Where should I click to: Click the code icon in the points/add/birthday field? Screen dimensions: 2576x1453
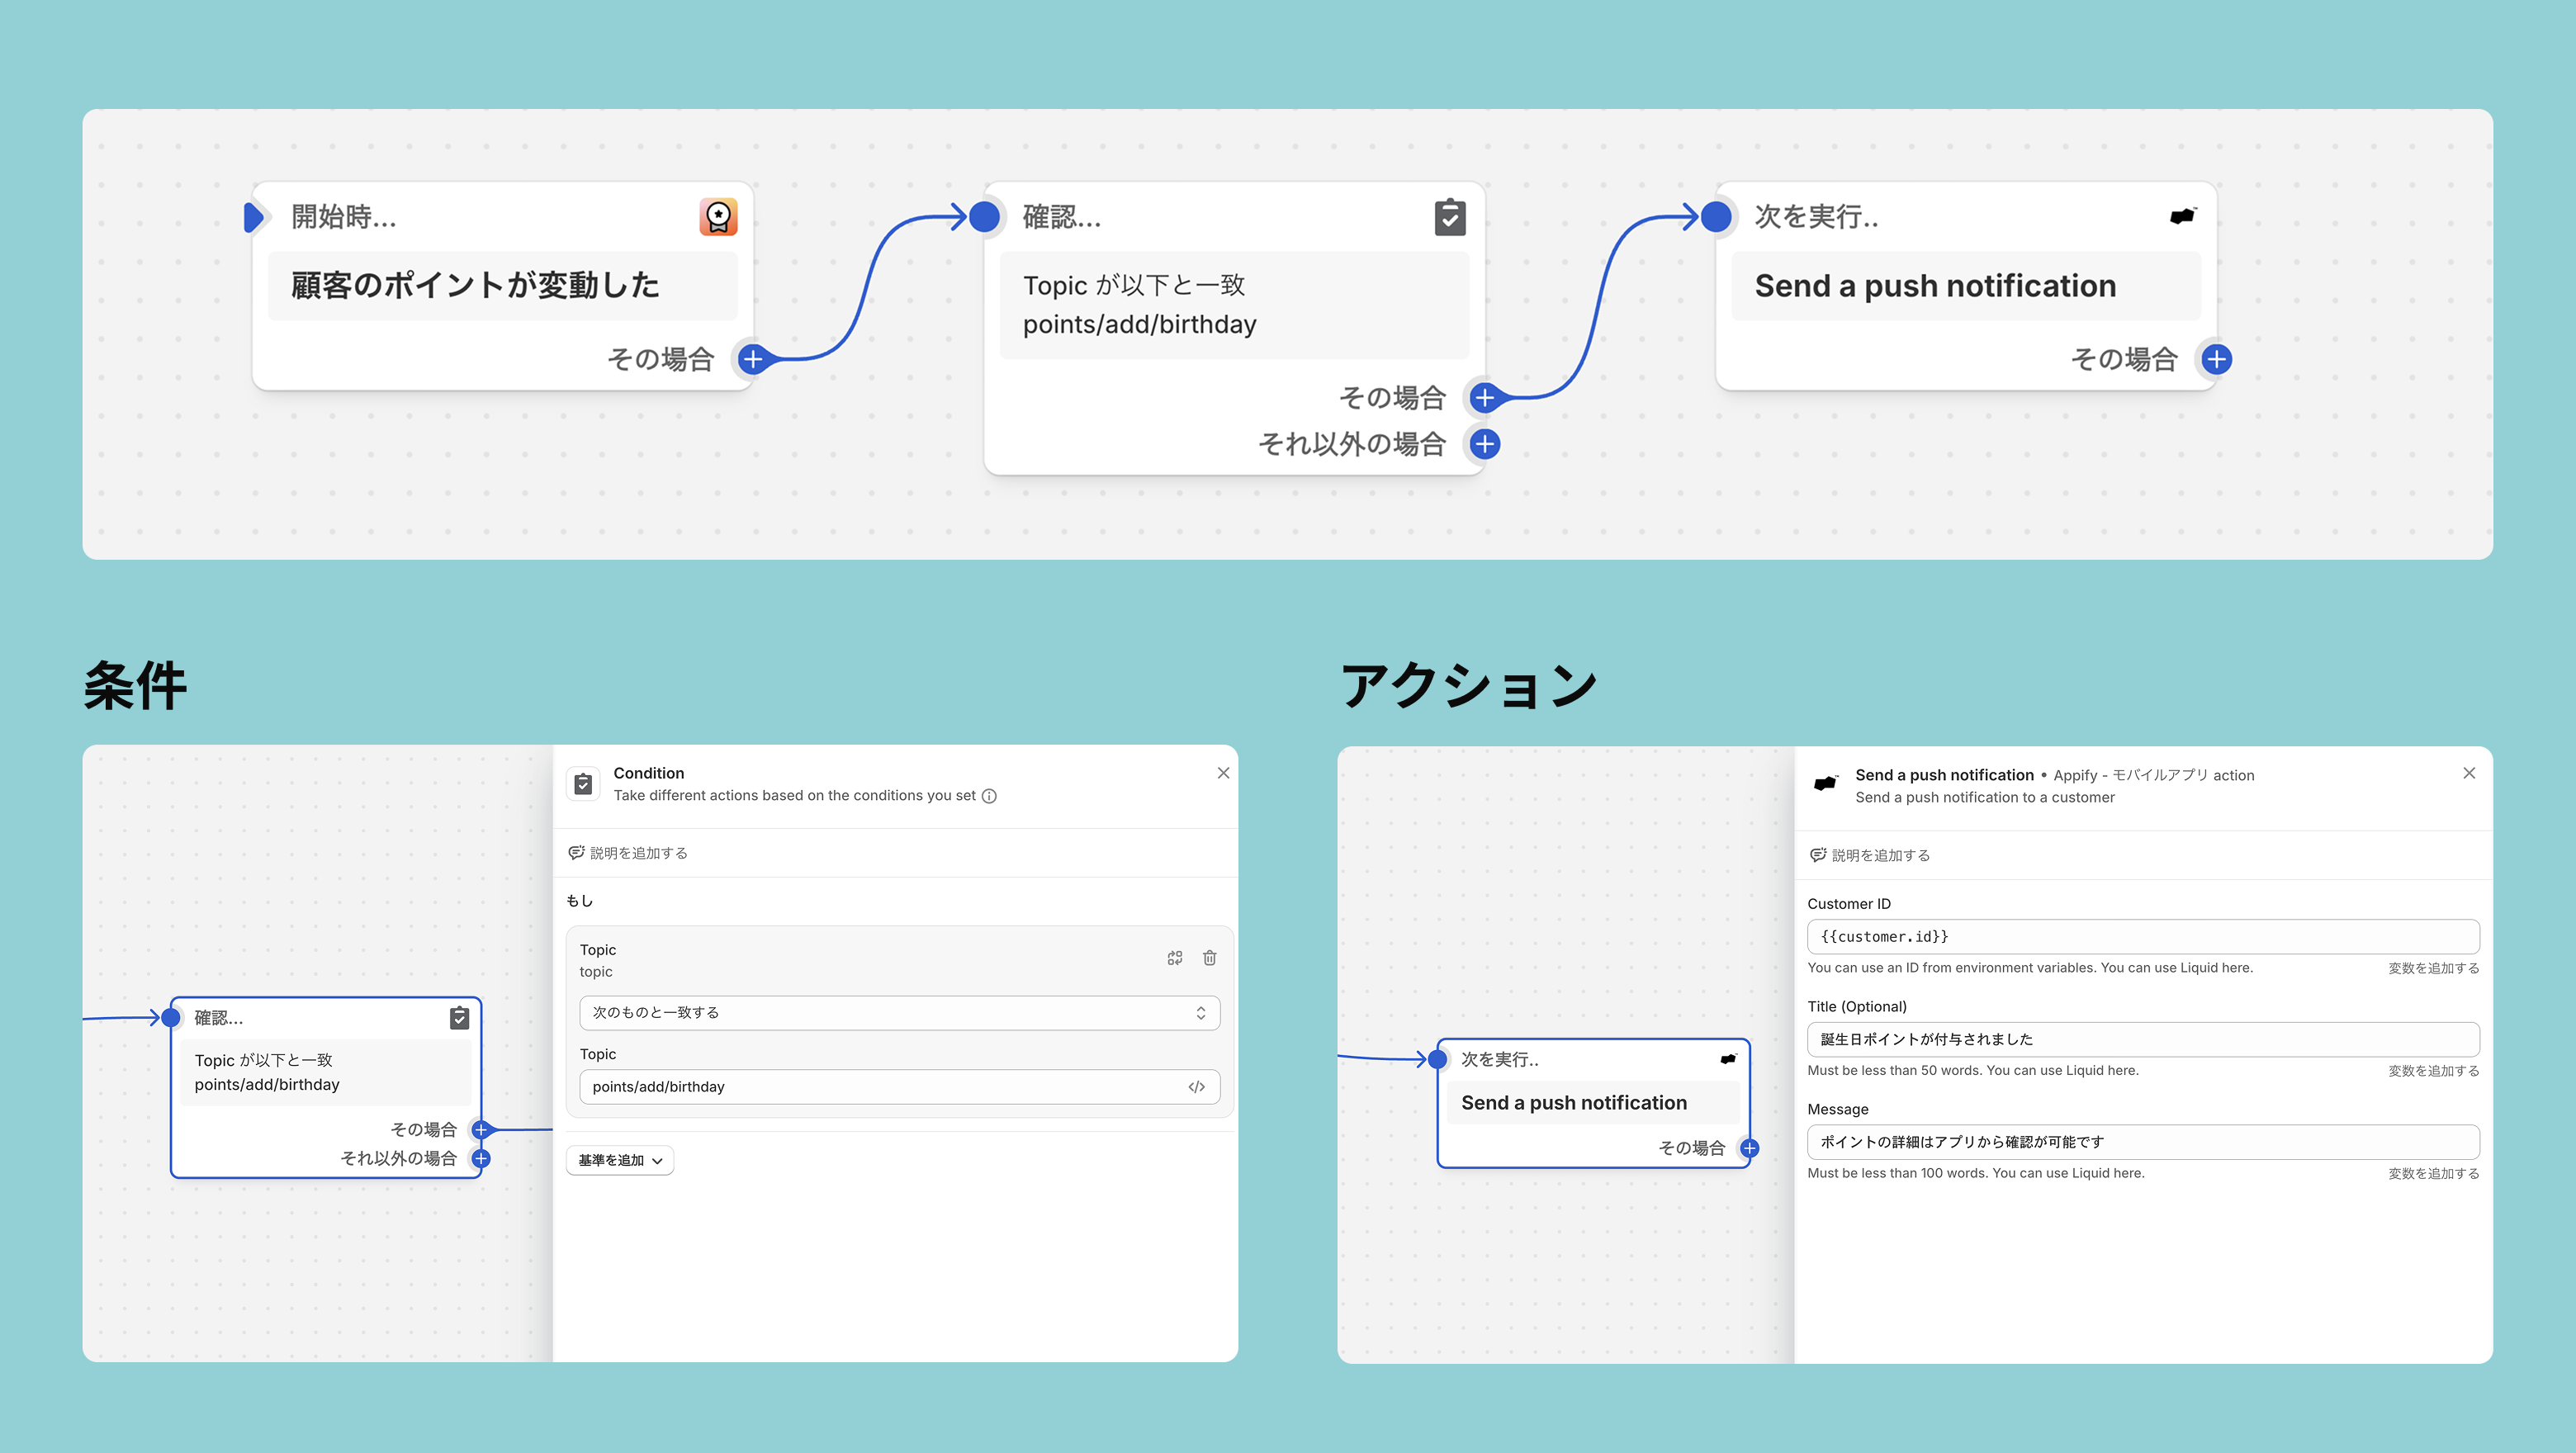point(1196,1087)
